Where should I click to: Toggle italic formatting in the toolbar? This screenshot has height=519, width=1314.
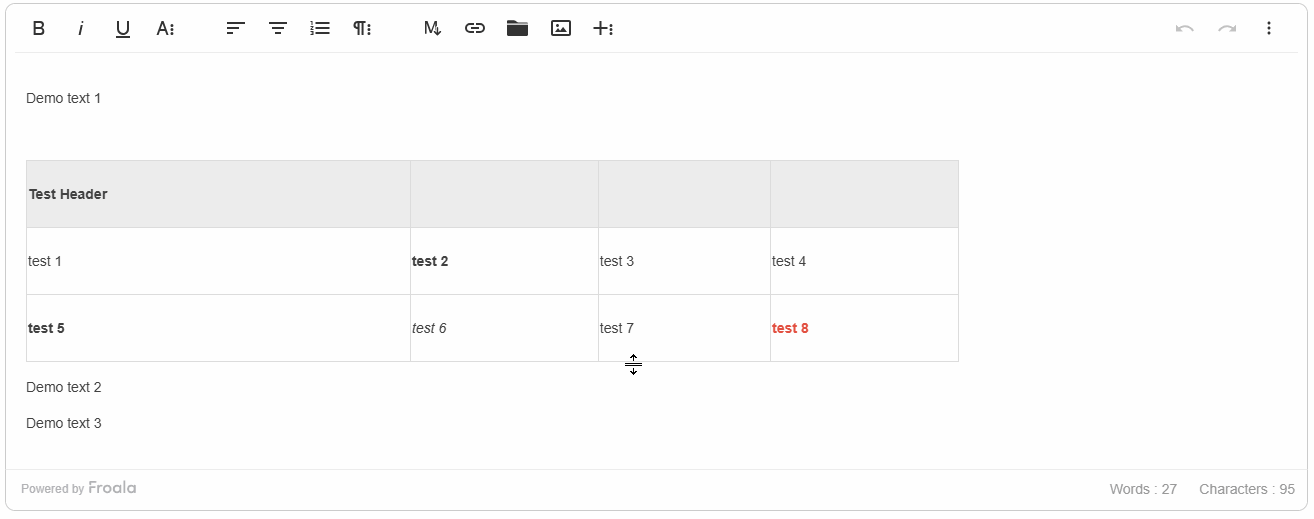pyautogui.click(x=81, y=28)
